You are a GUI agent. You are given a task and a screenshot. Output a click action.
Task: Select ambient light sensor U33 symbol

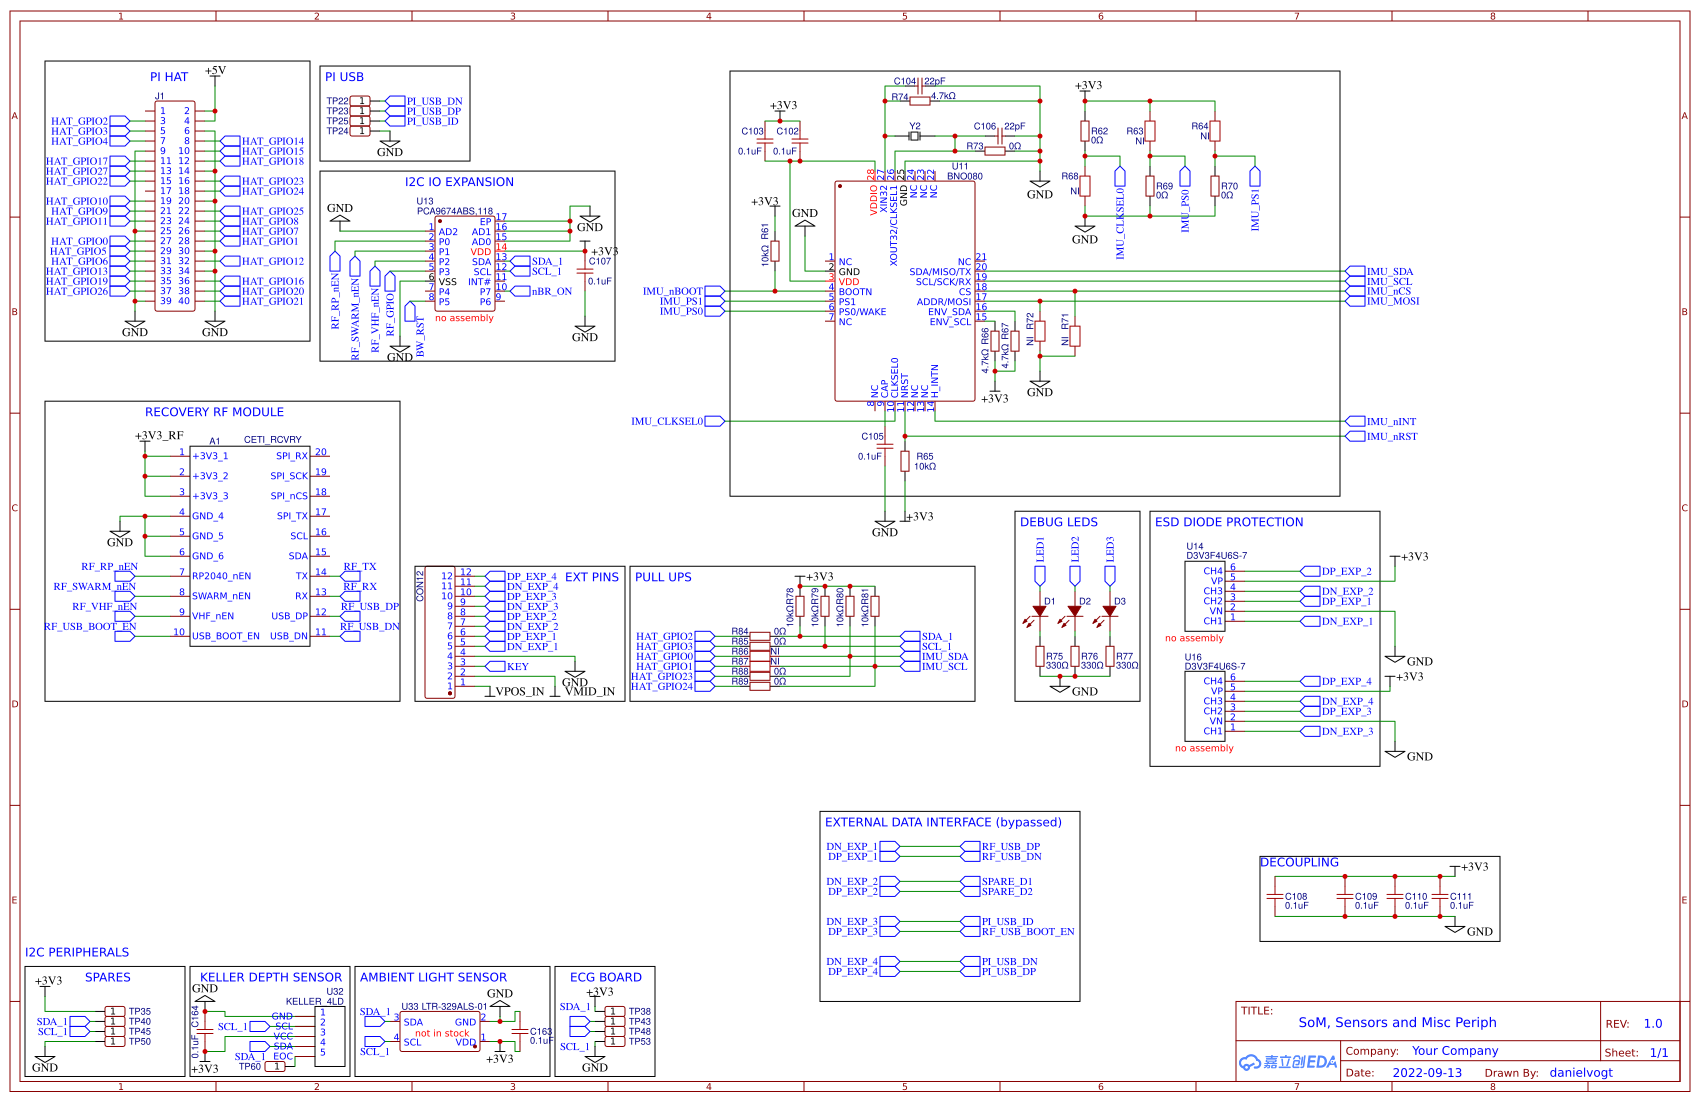[440, 1032]
